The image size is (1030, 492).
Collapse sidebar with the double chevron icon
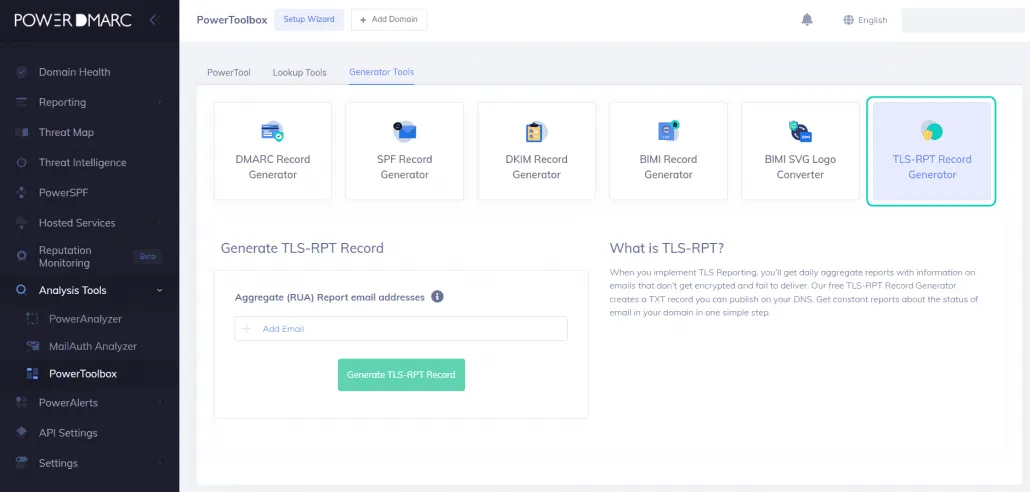tap(154, 20)
